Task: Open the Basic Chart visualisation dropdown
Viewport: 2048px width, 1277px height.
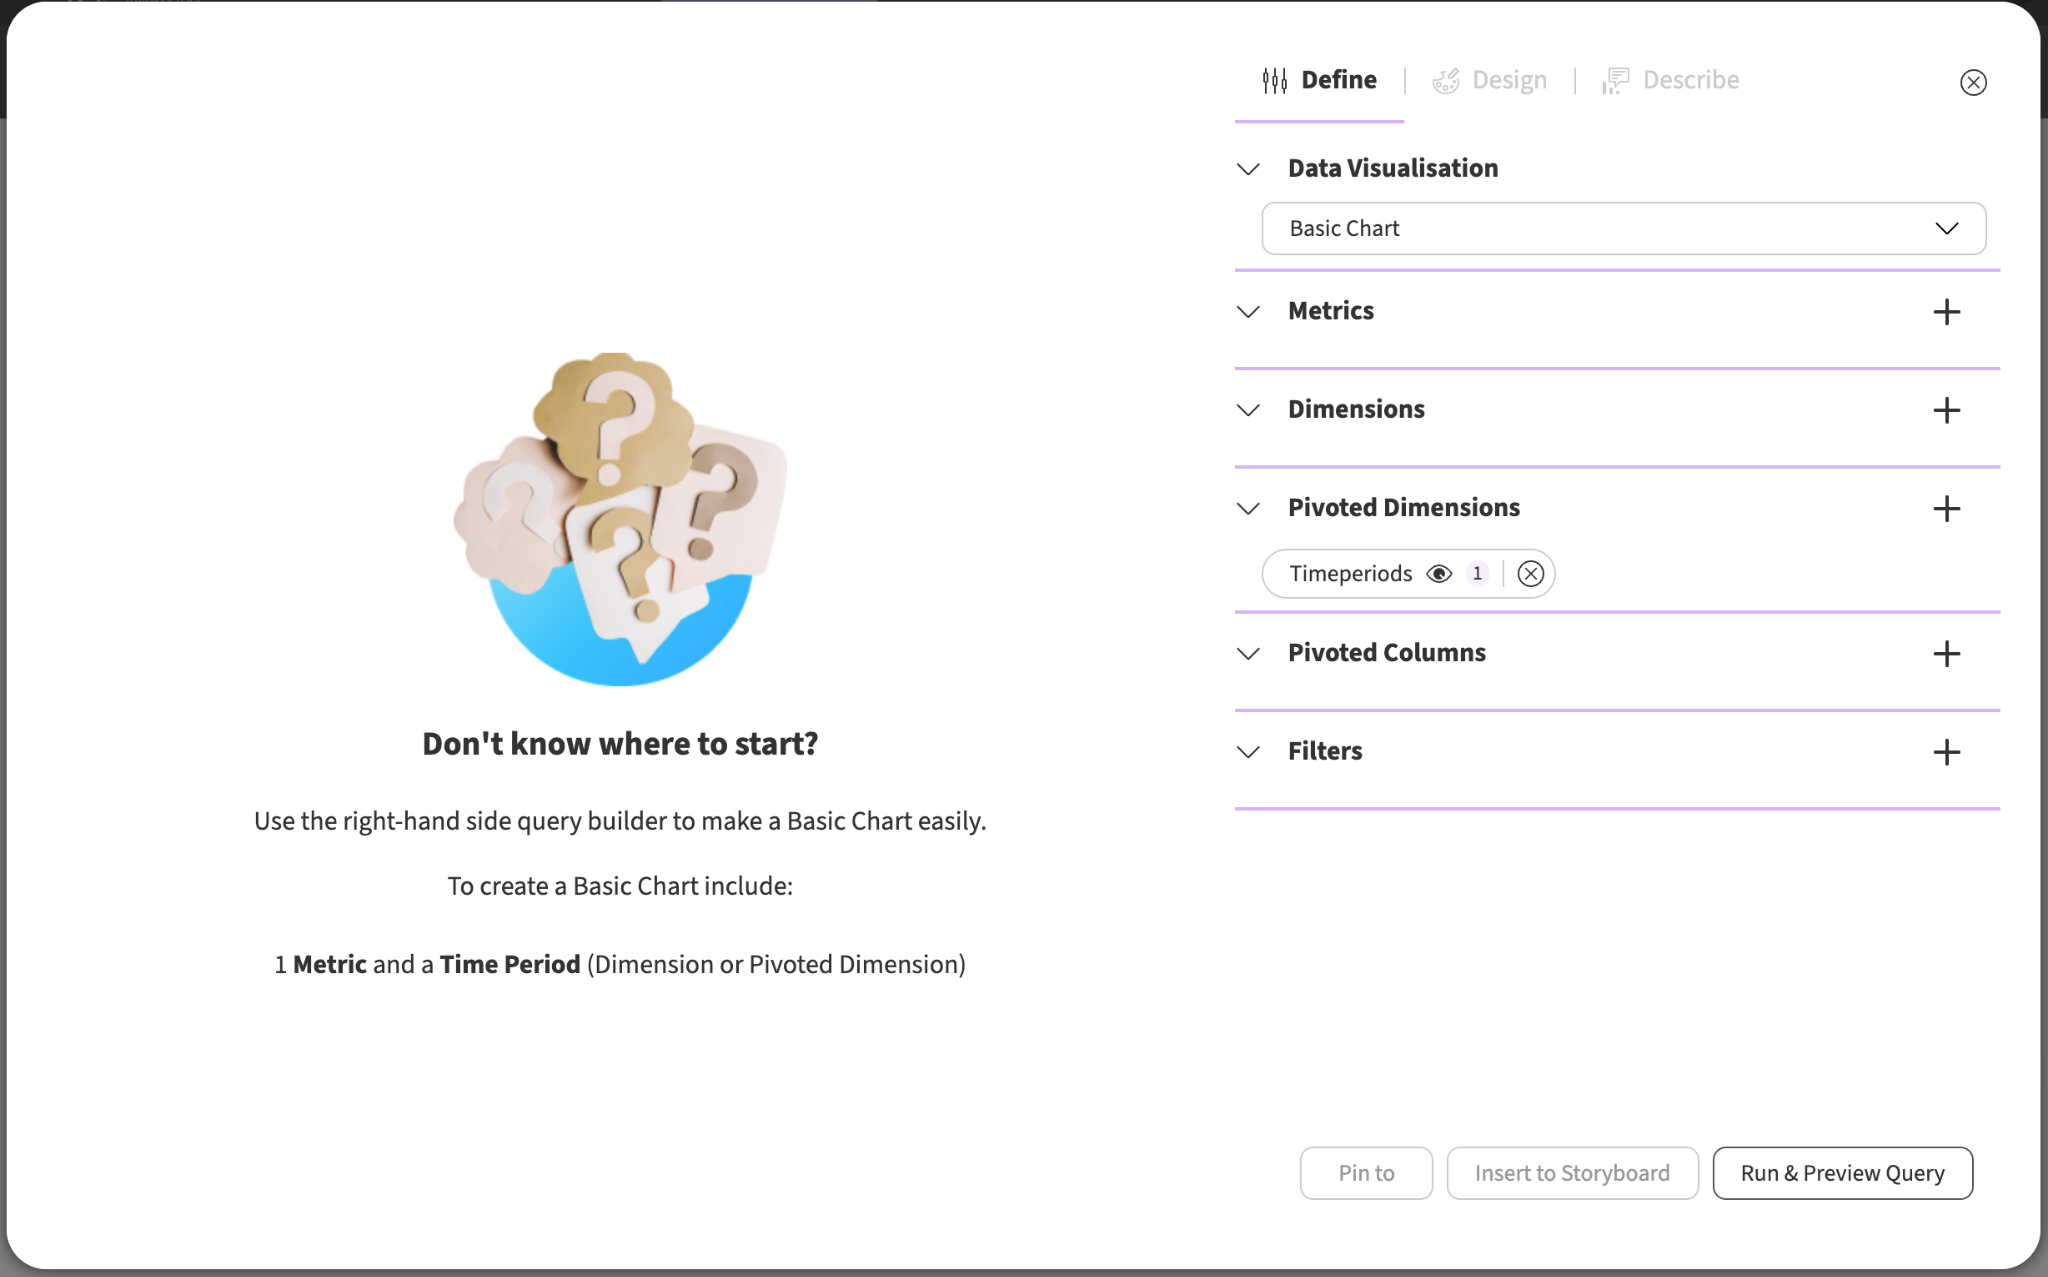Action: (x=1623, y=229)
